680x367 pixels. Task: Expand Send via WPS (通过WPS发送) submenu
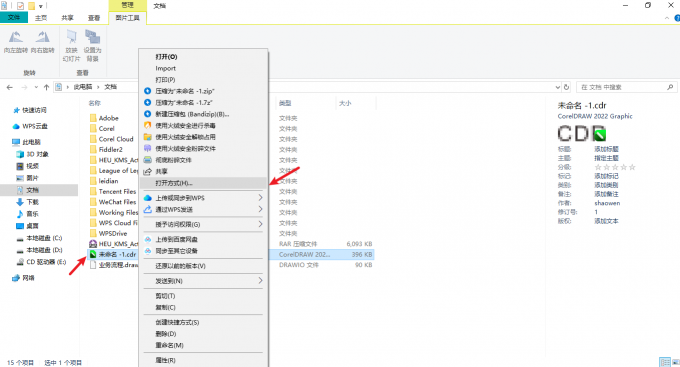tap(203, 210)
